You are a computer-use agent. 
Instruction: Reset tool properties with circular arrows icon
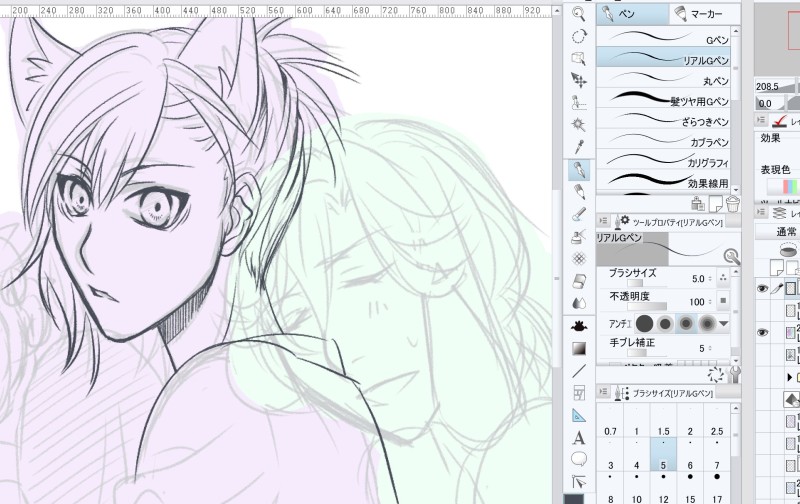pos(716,375)
